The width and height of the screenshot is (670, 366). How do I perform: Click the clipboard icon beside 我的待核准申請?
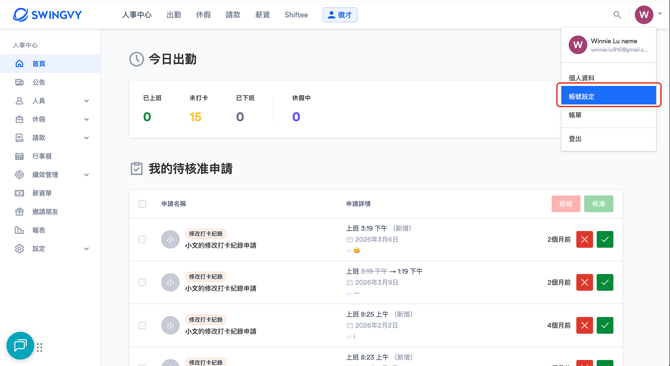click(136, 169)
